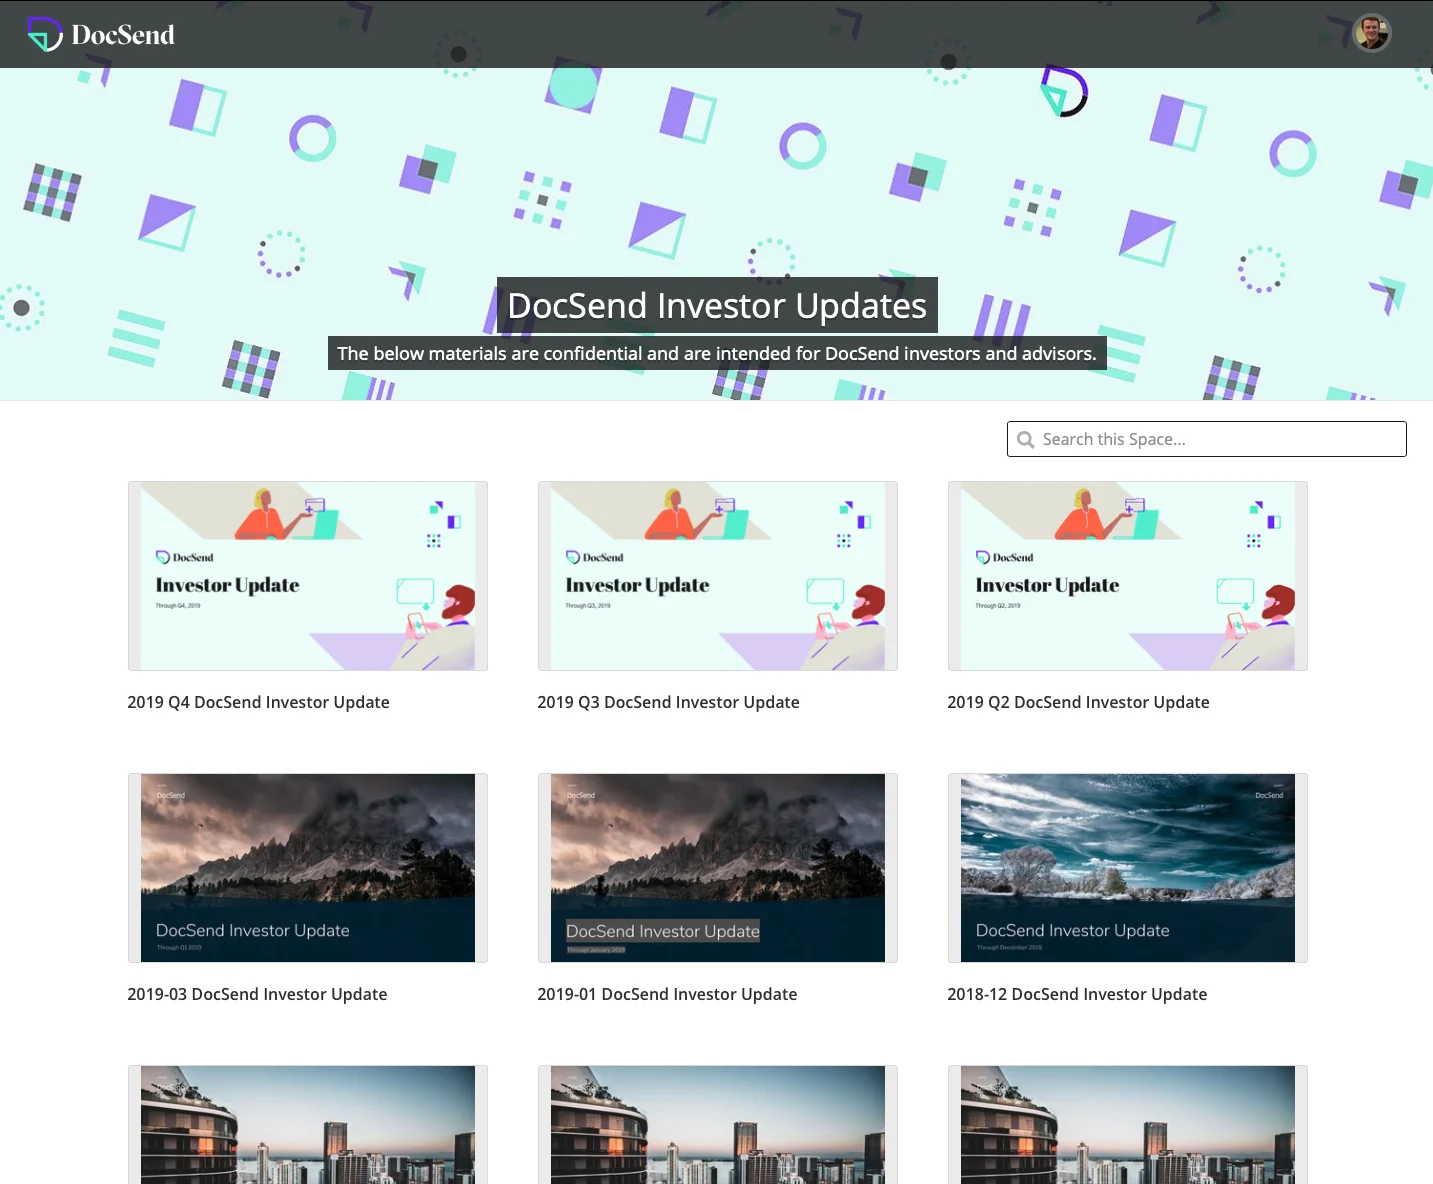Open the 2019-01 Investor Update thumbnail
This screenshot has width=1433, height=1184.
[718, 868]
